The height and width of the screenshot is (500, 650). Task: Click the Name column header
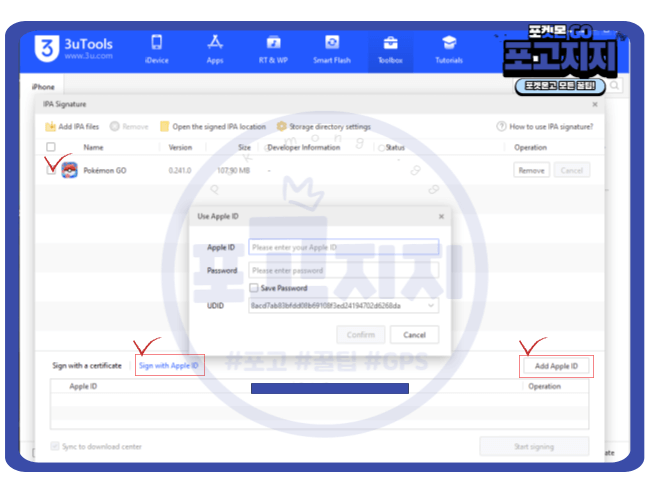(x=93, y=148)
